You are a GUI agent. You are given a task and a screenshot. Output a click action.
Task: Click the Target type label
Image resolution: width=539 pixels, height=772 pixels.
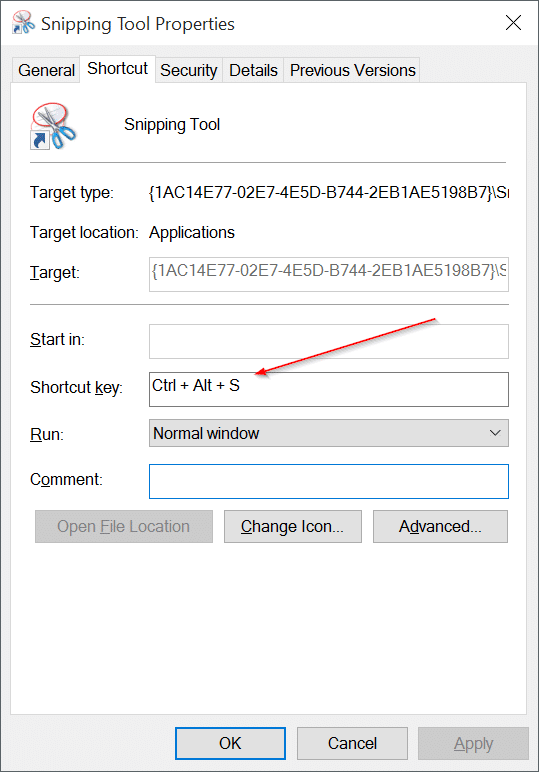72,193
